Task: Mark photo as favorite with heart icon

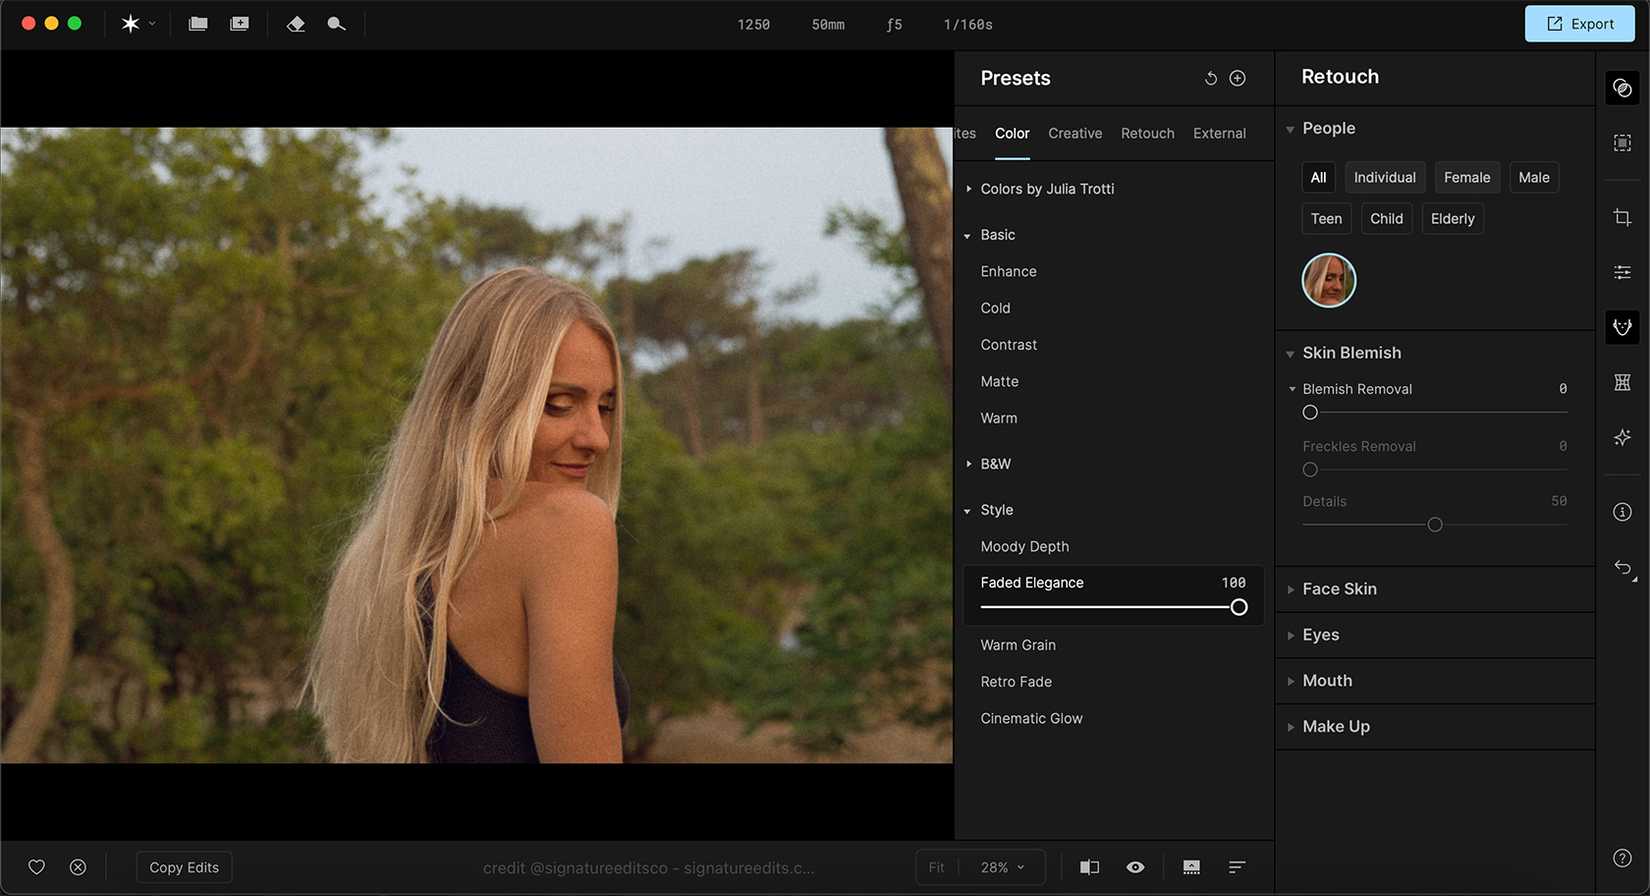Action: 36,867
